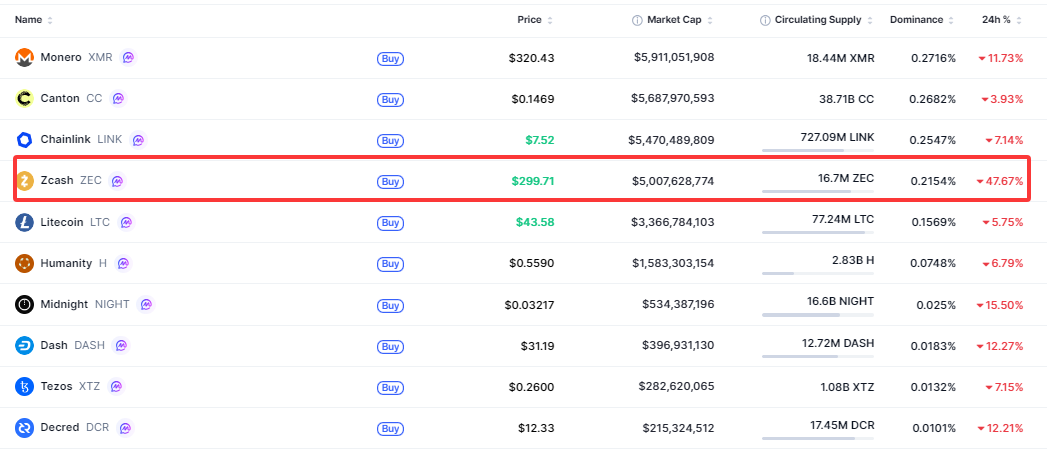The width and height of the screenshot is (1047, 451).
Task: Click the Zcash circulating supply progress bar
Action: [817, 191]
